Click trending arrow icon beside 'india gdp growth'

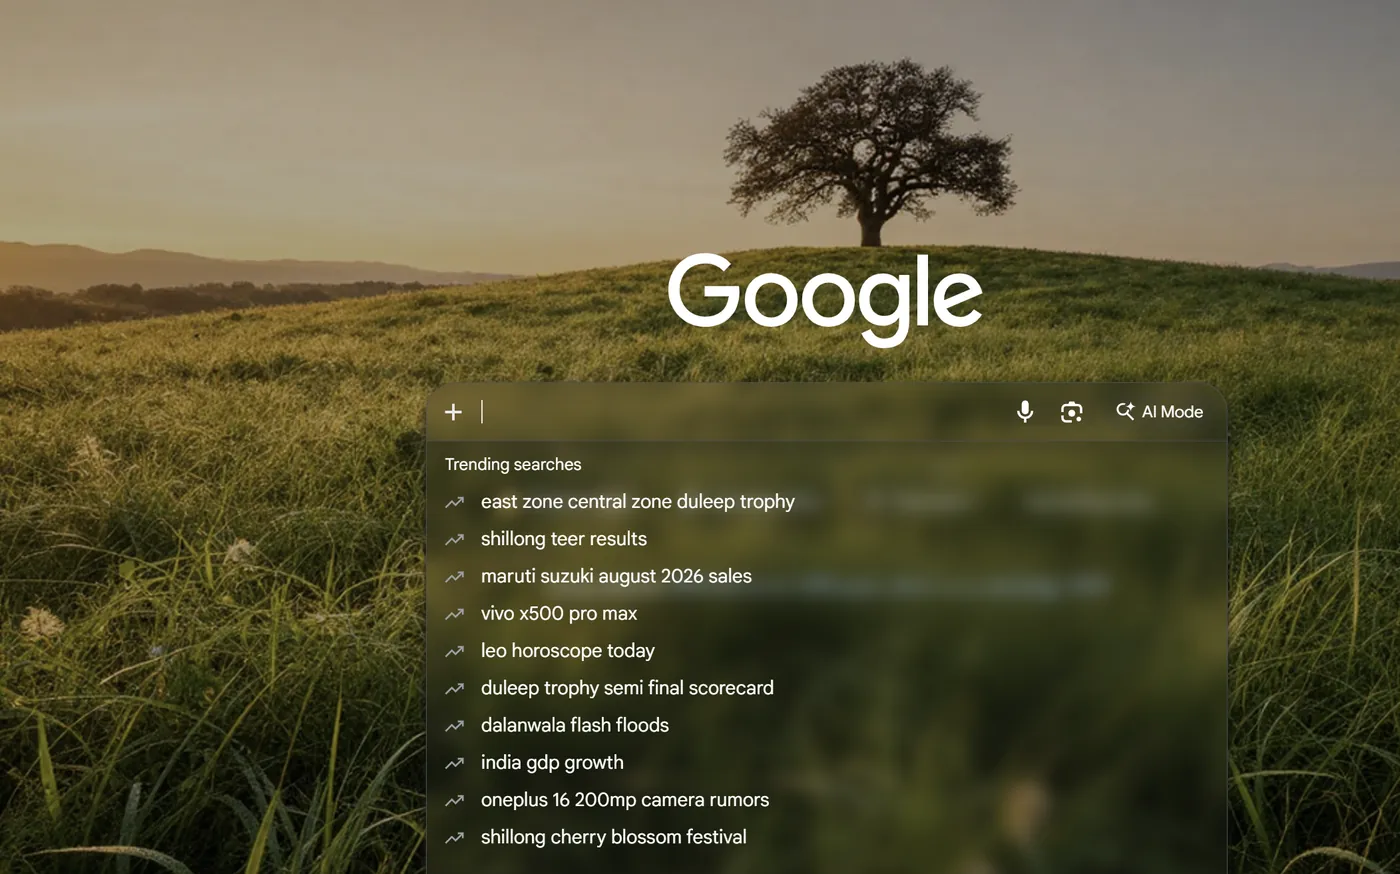[x=454, y=763]
